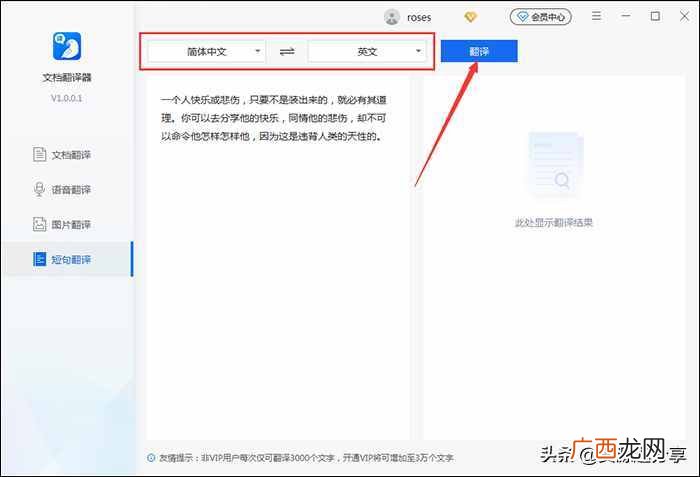Open the 会员中心 member center

541,17
